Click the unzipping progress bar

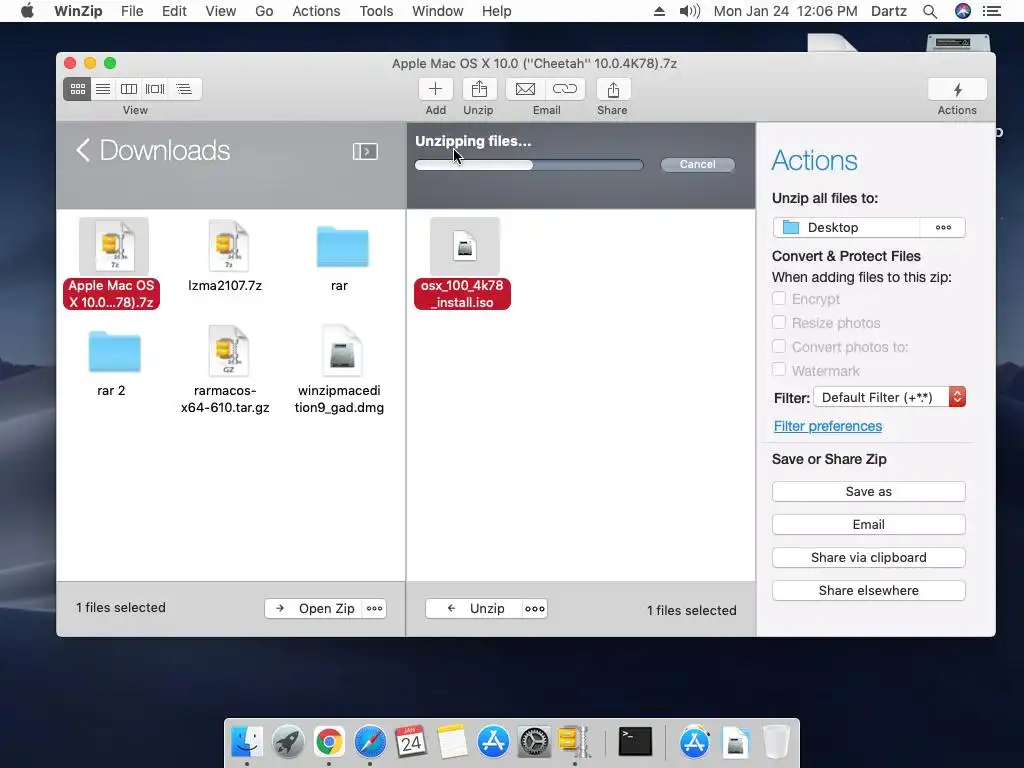(x=529, y=165)
